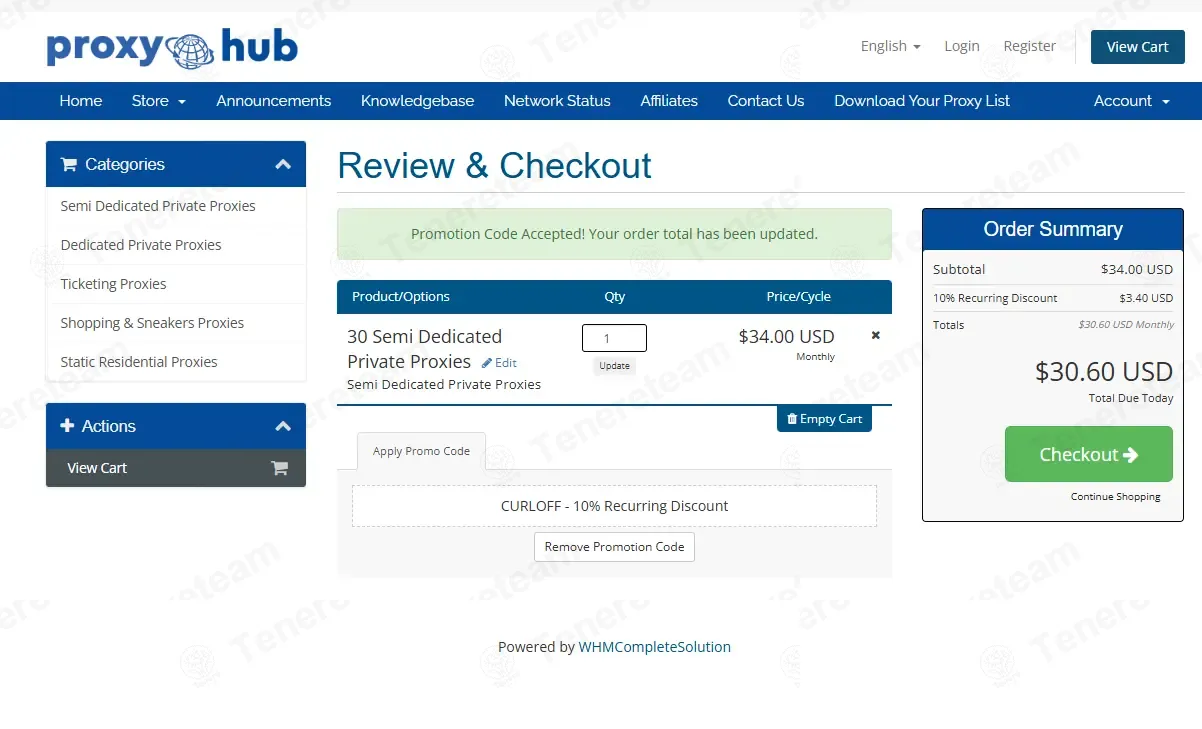Click the green Checkout button
The height and width of the screenshot is (729, 1202).
pyautogui.click(x=1088, y=454)
